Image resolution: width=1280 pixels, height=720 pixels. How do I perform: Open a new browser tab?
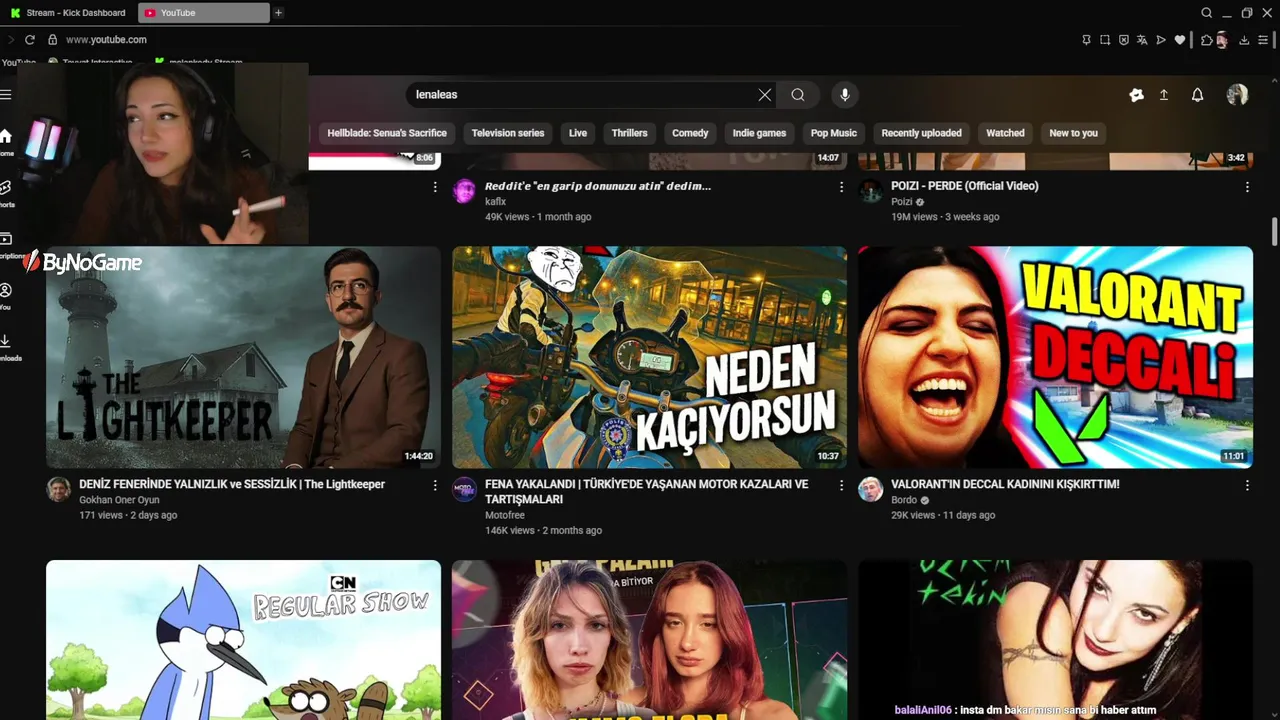click(278, 13)
